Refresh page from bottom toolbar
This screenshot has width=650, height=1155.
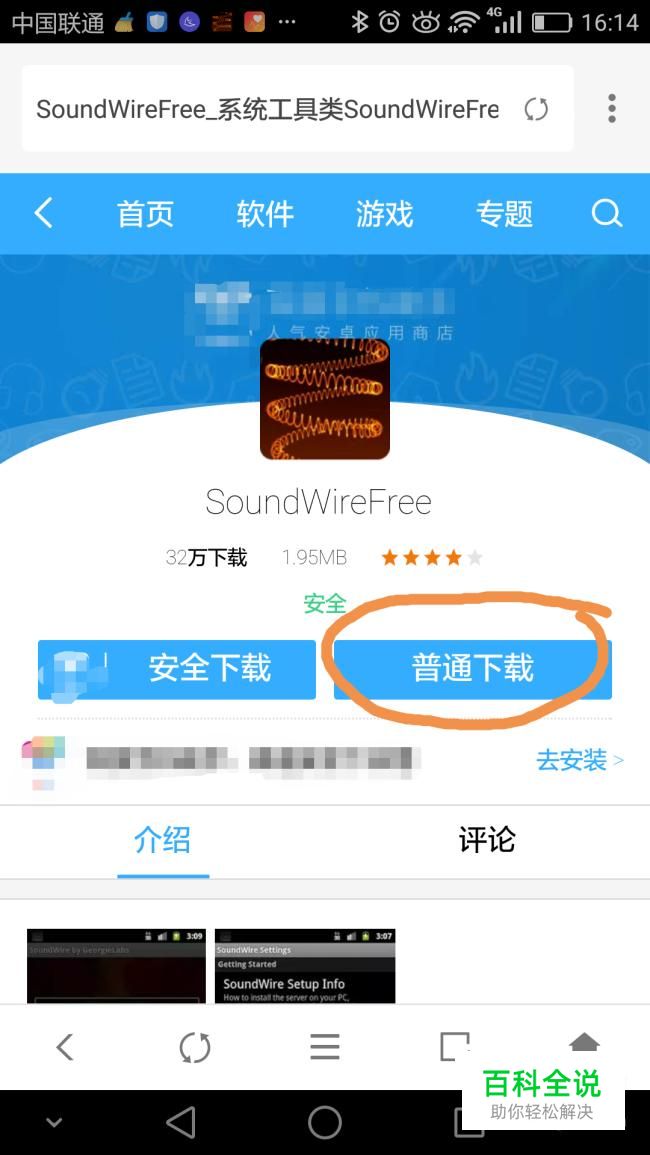click(x=195, y=1046)
